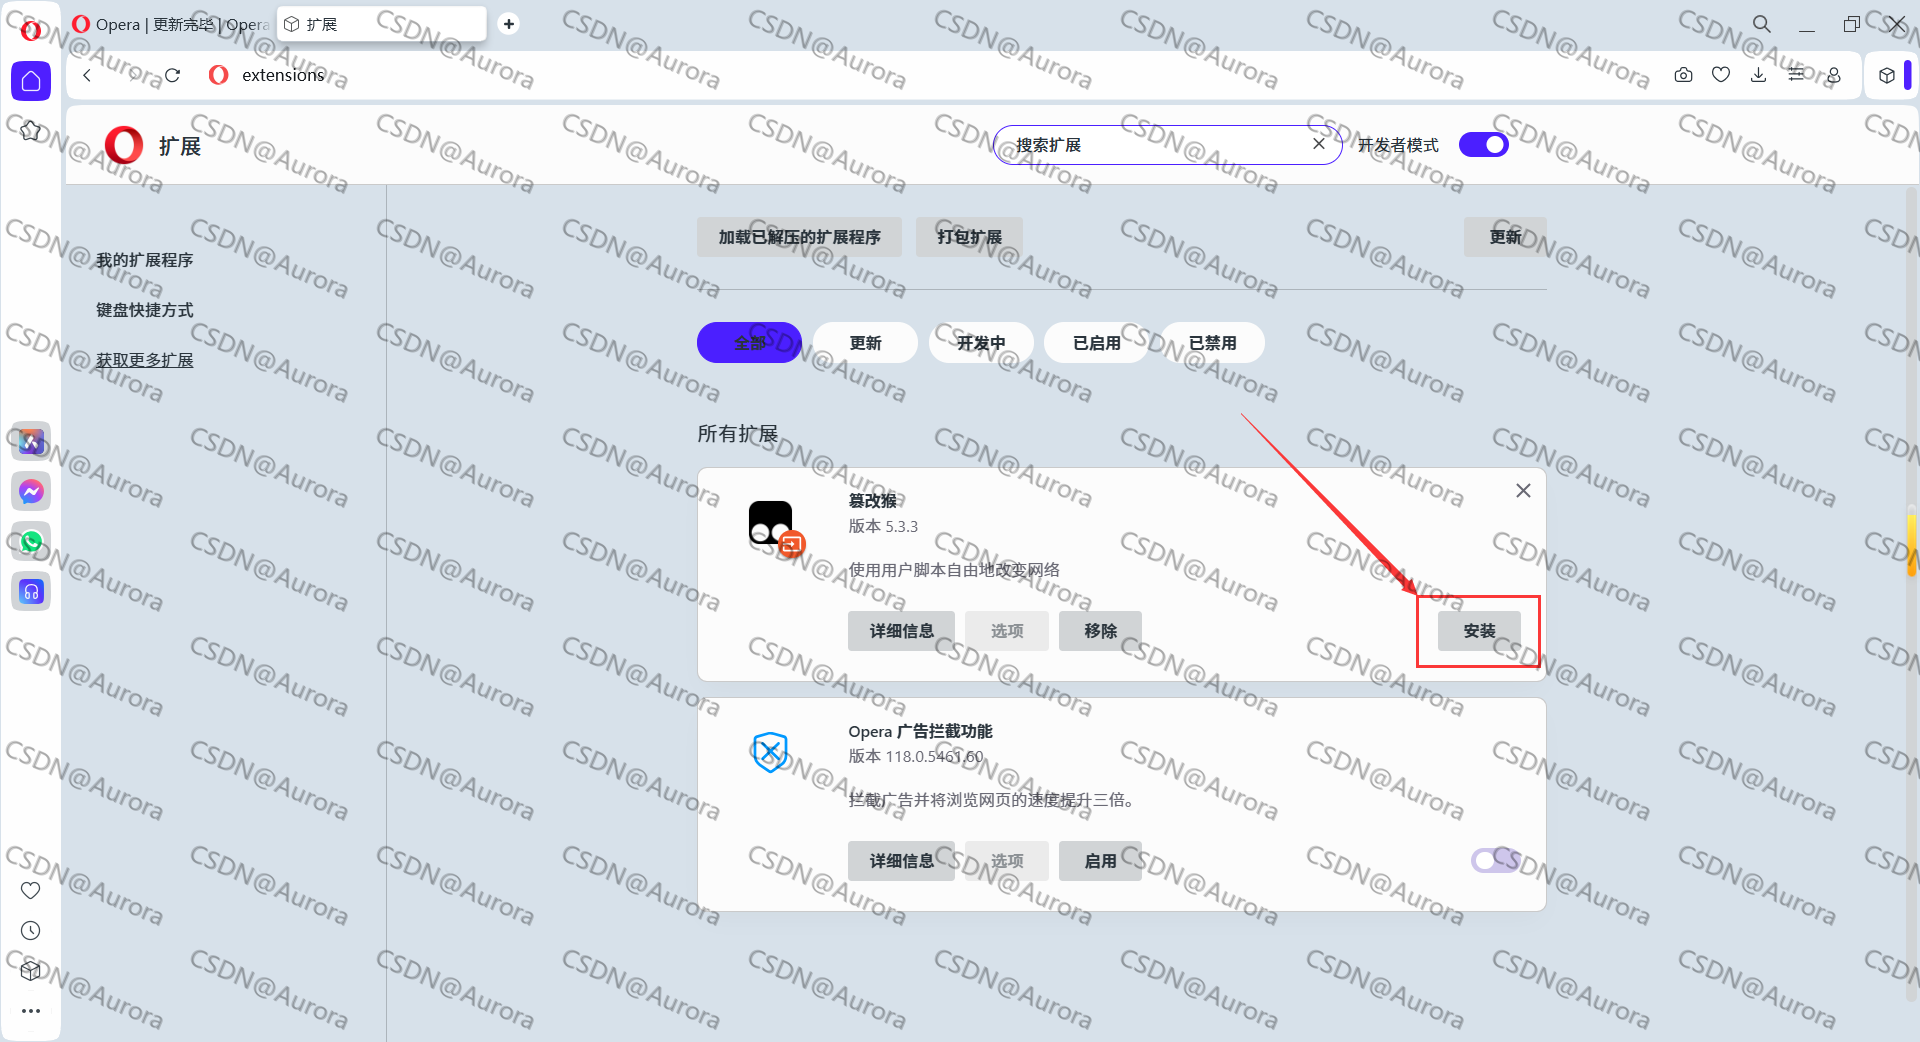Screen dimensions: 1920x1042
Task: Open WhatsApp in the sidebar
Action: (31, 541)
